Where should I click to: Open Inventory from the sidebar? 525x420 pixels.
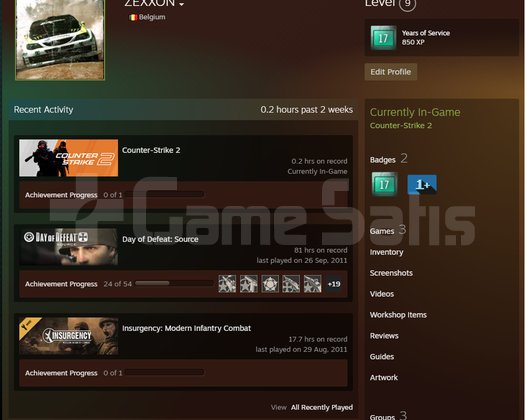coord(386,252)
